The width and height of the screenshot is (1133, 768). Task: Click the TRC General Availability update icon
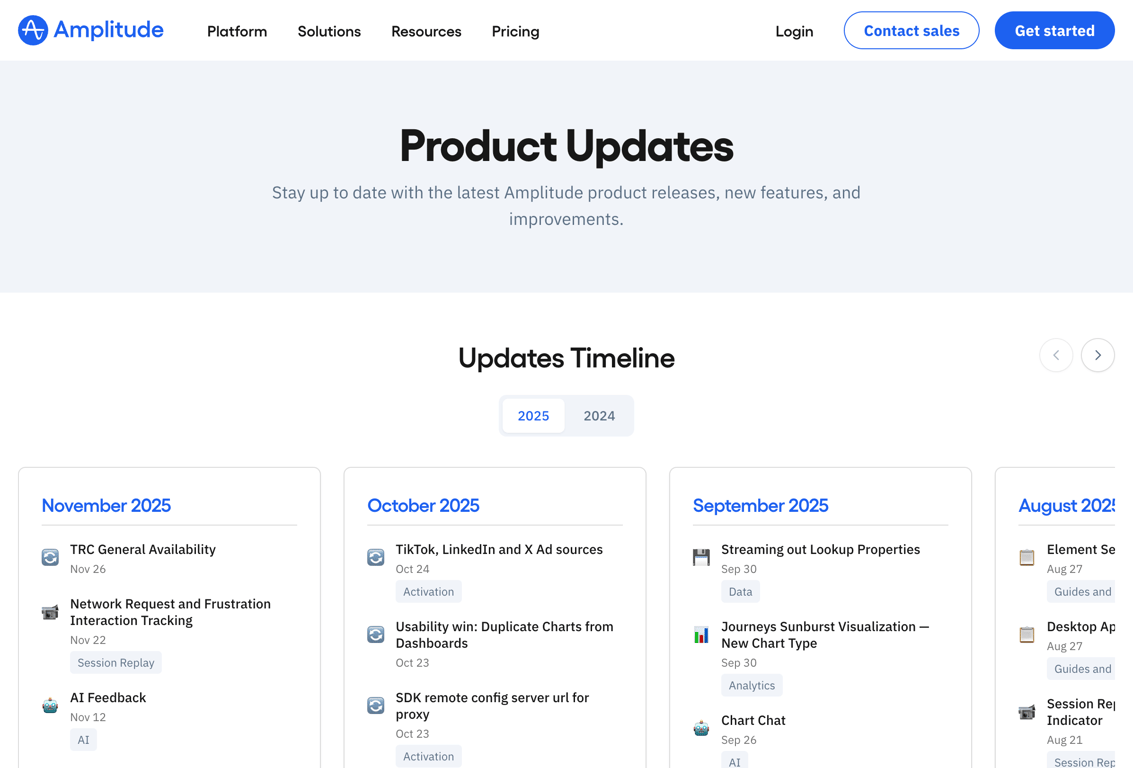click(50, 557)
